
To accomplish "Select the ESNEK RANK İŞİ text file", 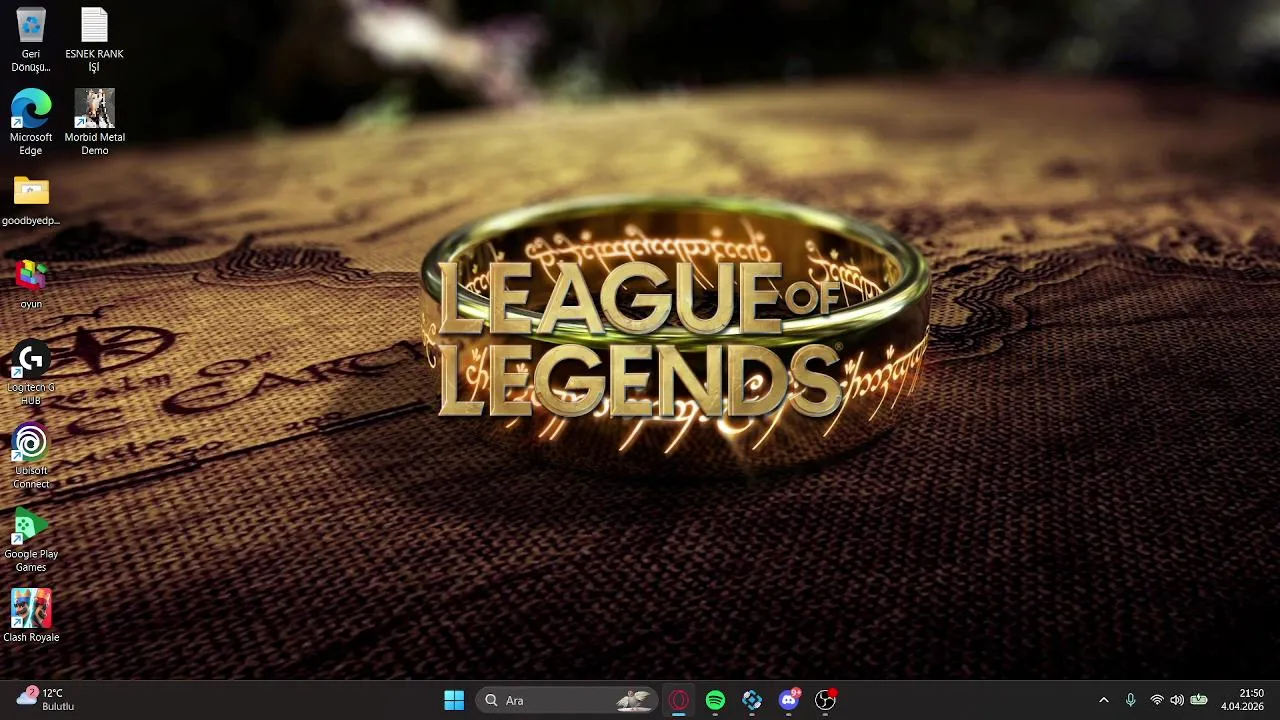I will (x=94, y=40).
